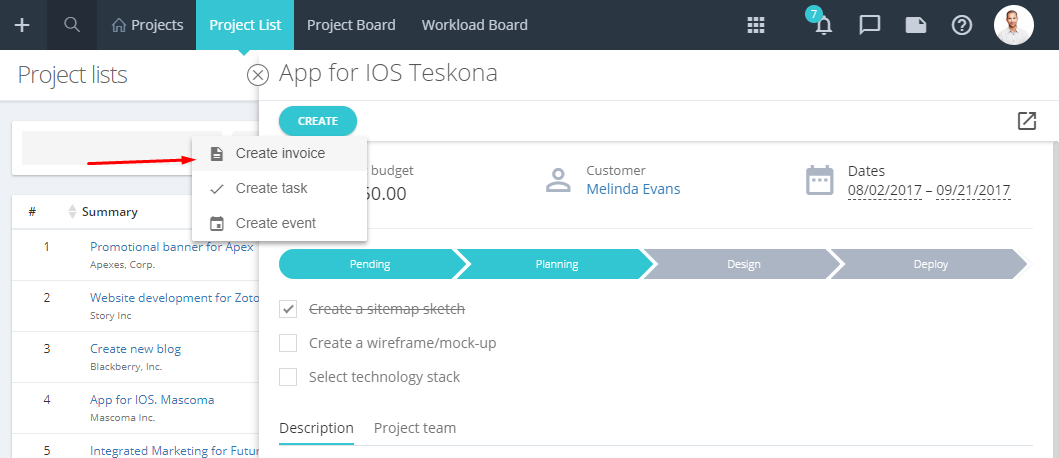
Task: Open the chat messages icon
Action: pos(869,25)
